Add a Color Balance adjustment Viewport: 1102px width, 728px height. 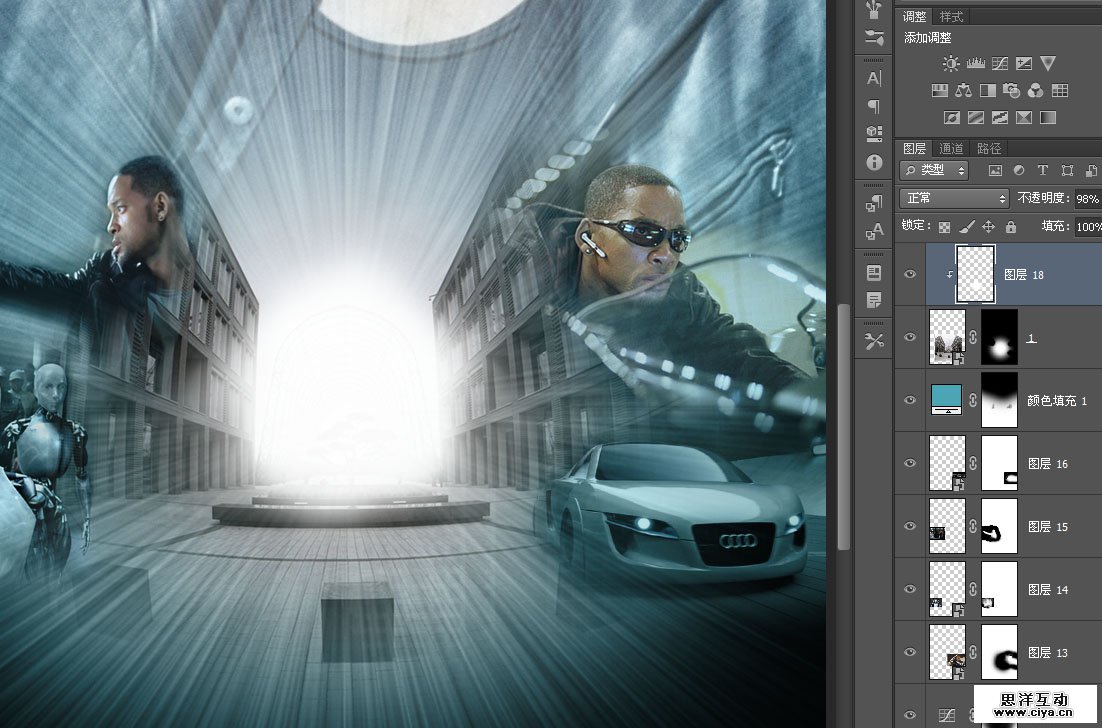tap(963, 90)
